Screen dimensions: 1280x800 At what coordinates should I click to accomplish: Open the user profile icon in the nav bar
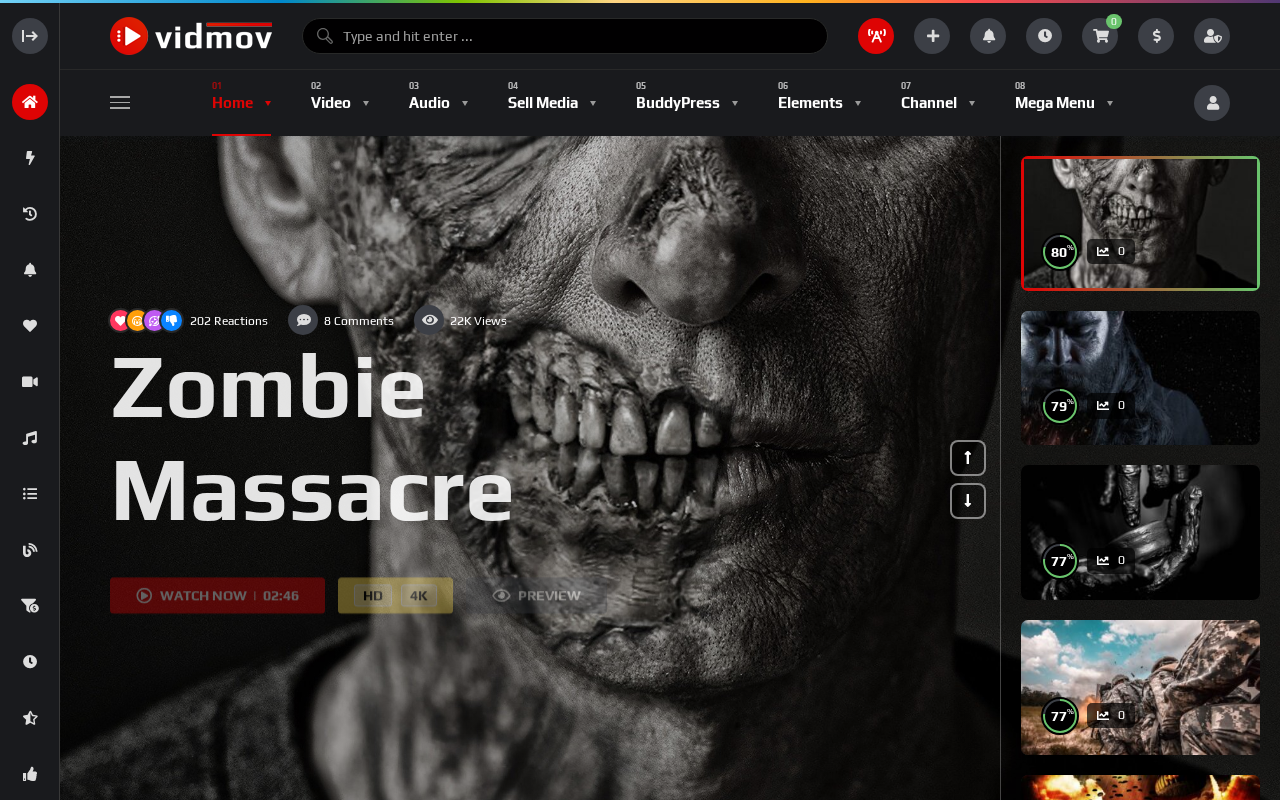pyautogui.click(x=1212, y=103)
